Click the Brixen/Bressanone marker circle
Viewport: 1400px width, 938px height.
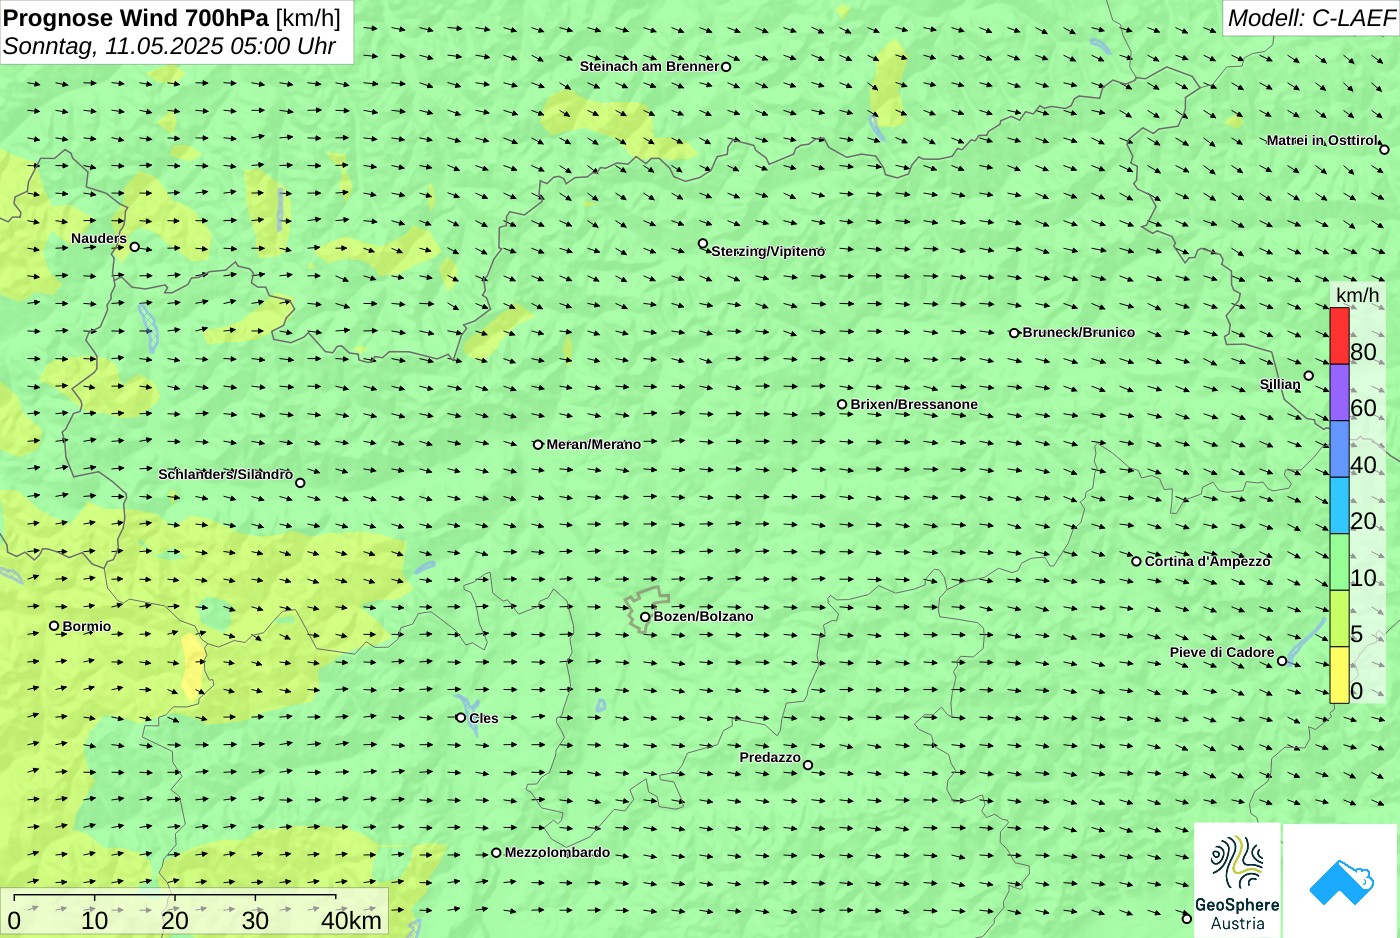click(x=842, y=405)
